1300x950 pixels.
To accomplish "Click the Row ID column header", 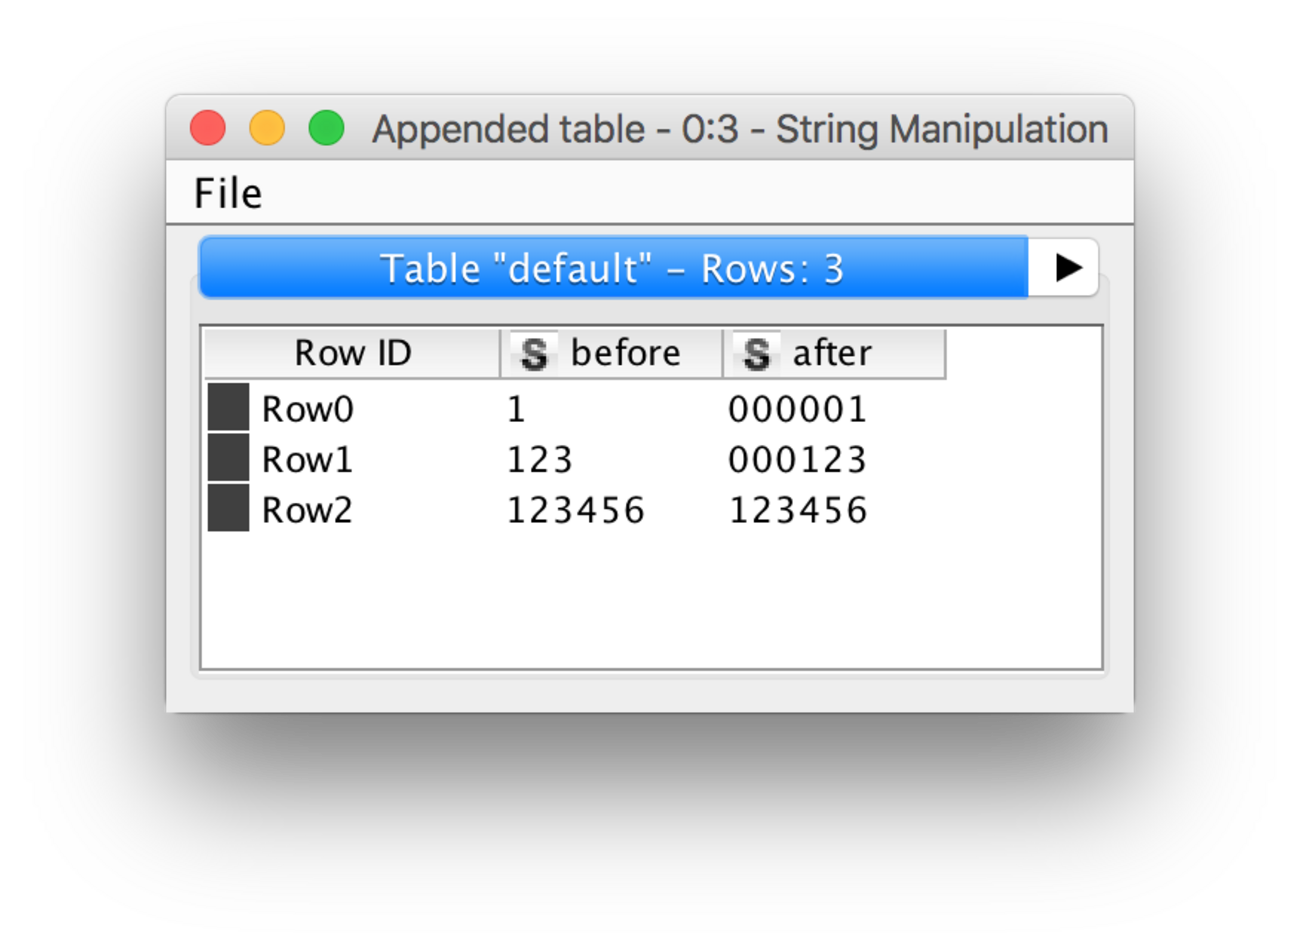I will click(352, 353).
